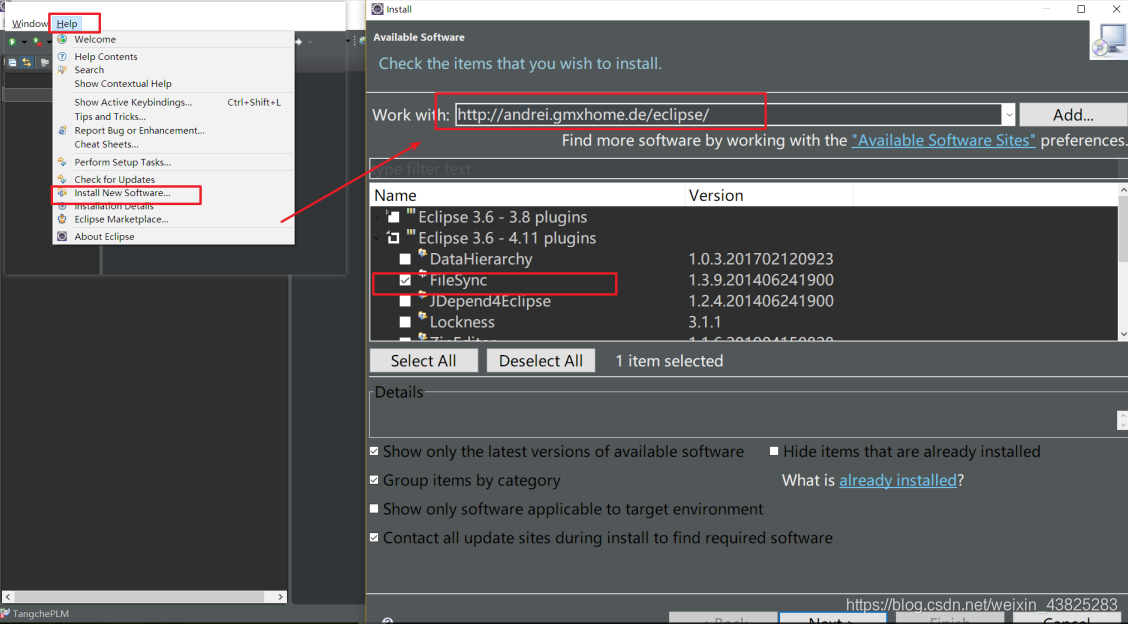
Task: Click the Select All button
Action: pos(424,361)
